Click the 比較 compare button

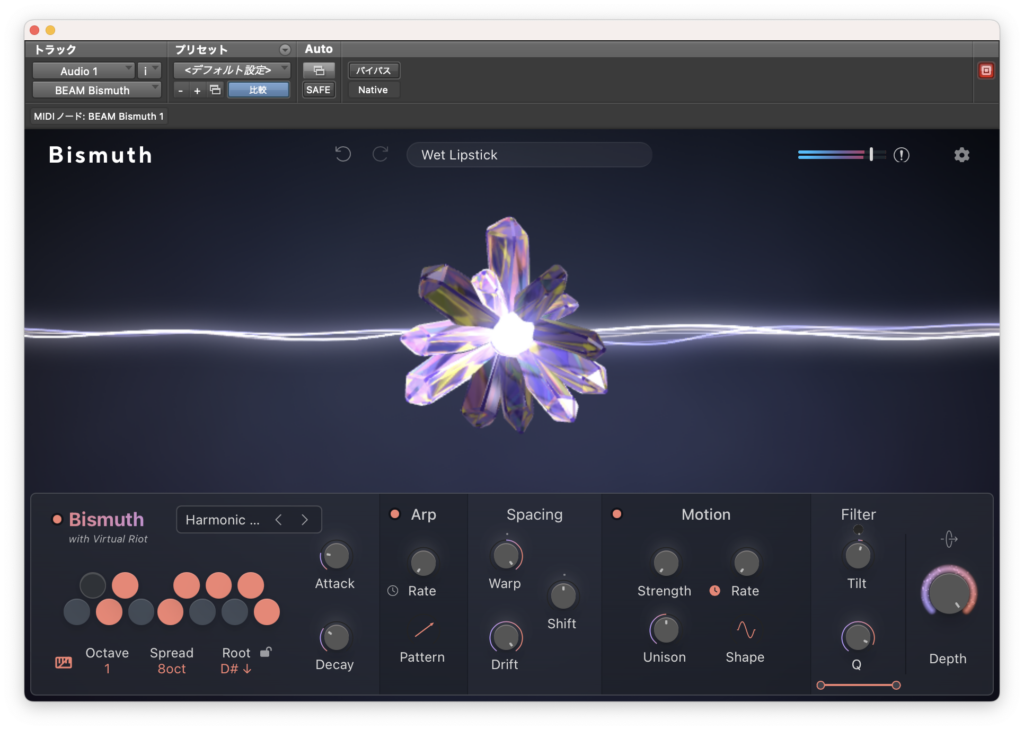pyautogui.click(x=258, y=89)
